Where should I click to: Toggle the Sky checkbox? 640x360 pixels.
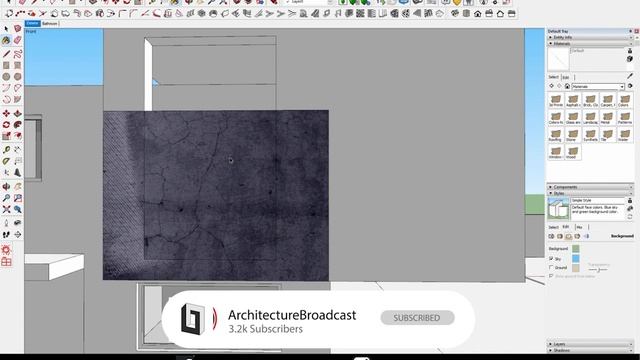(x=551, y=259)
